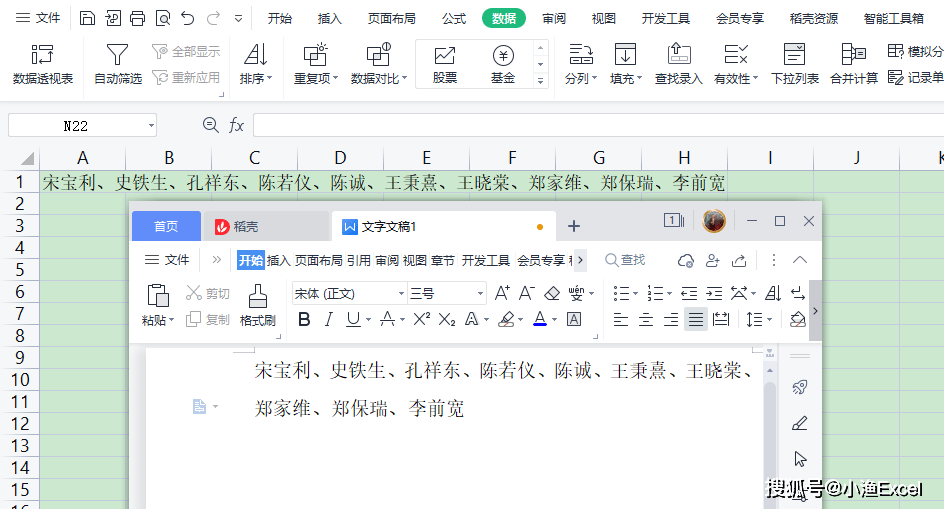Screen dimensions: 944x509
Task: Apply the text highlight color in Writer
Action: pyautogui.click(x=506, y=319)
